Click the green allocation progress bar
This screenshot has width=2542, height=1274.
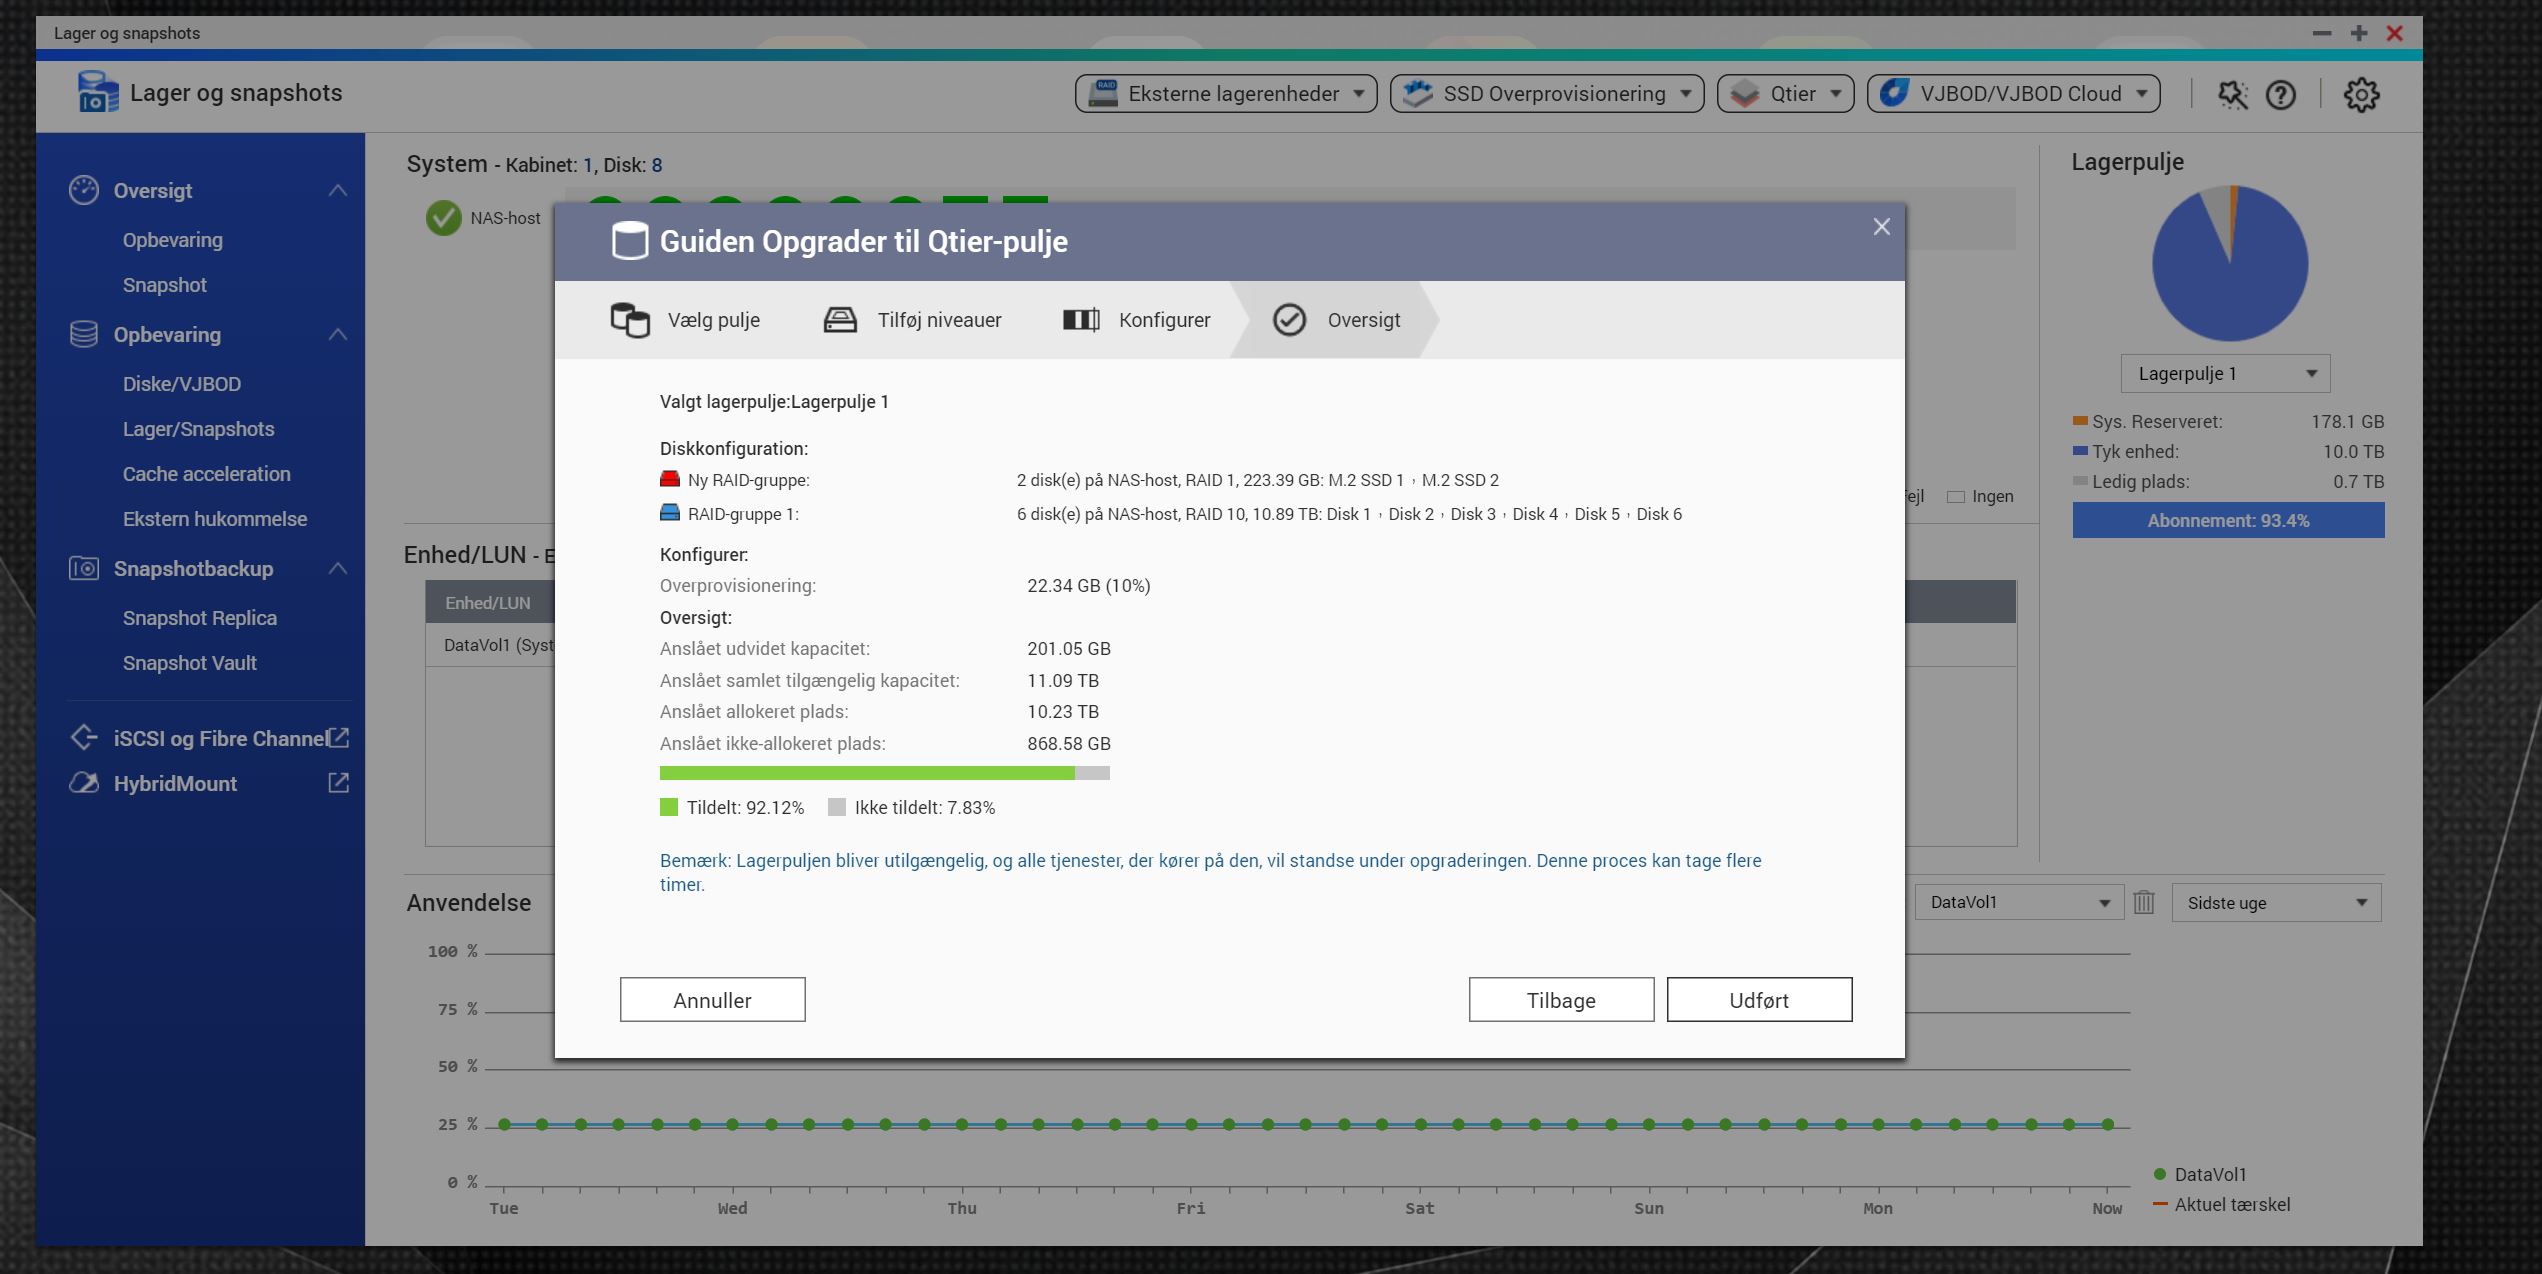[867, 773]
